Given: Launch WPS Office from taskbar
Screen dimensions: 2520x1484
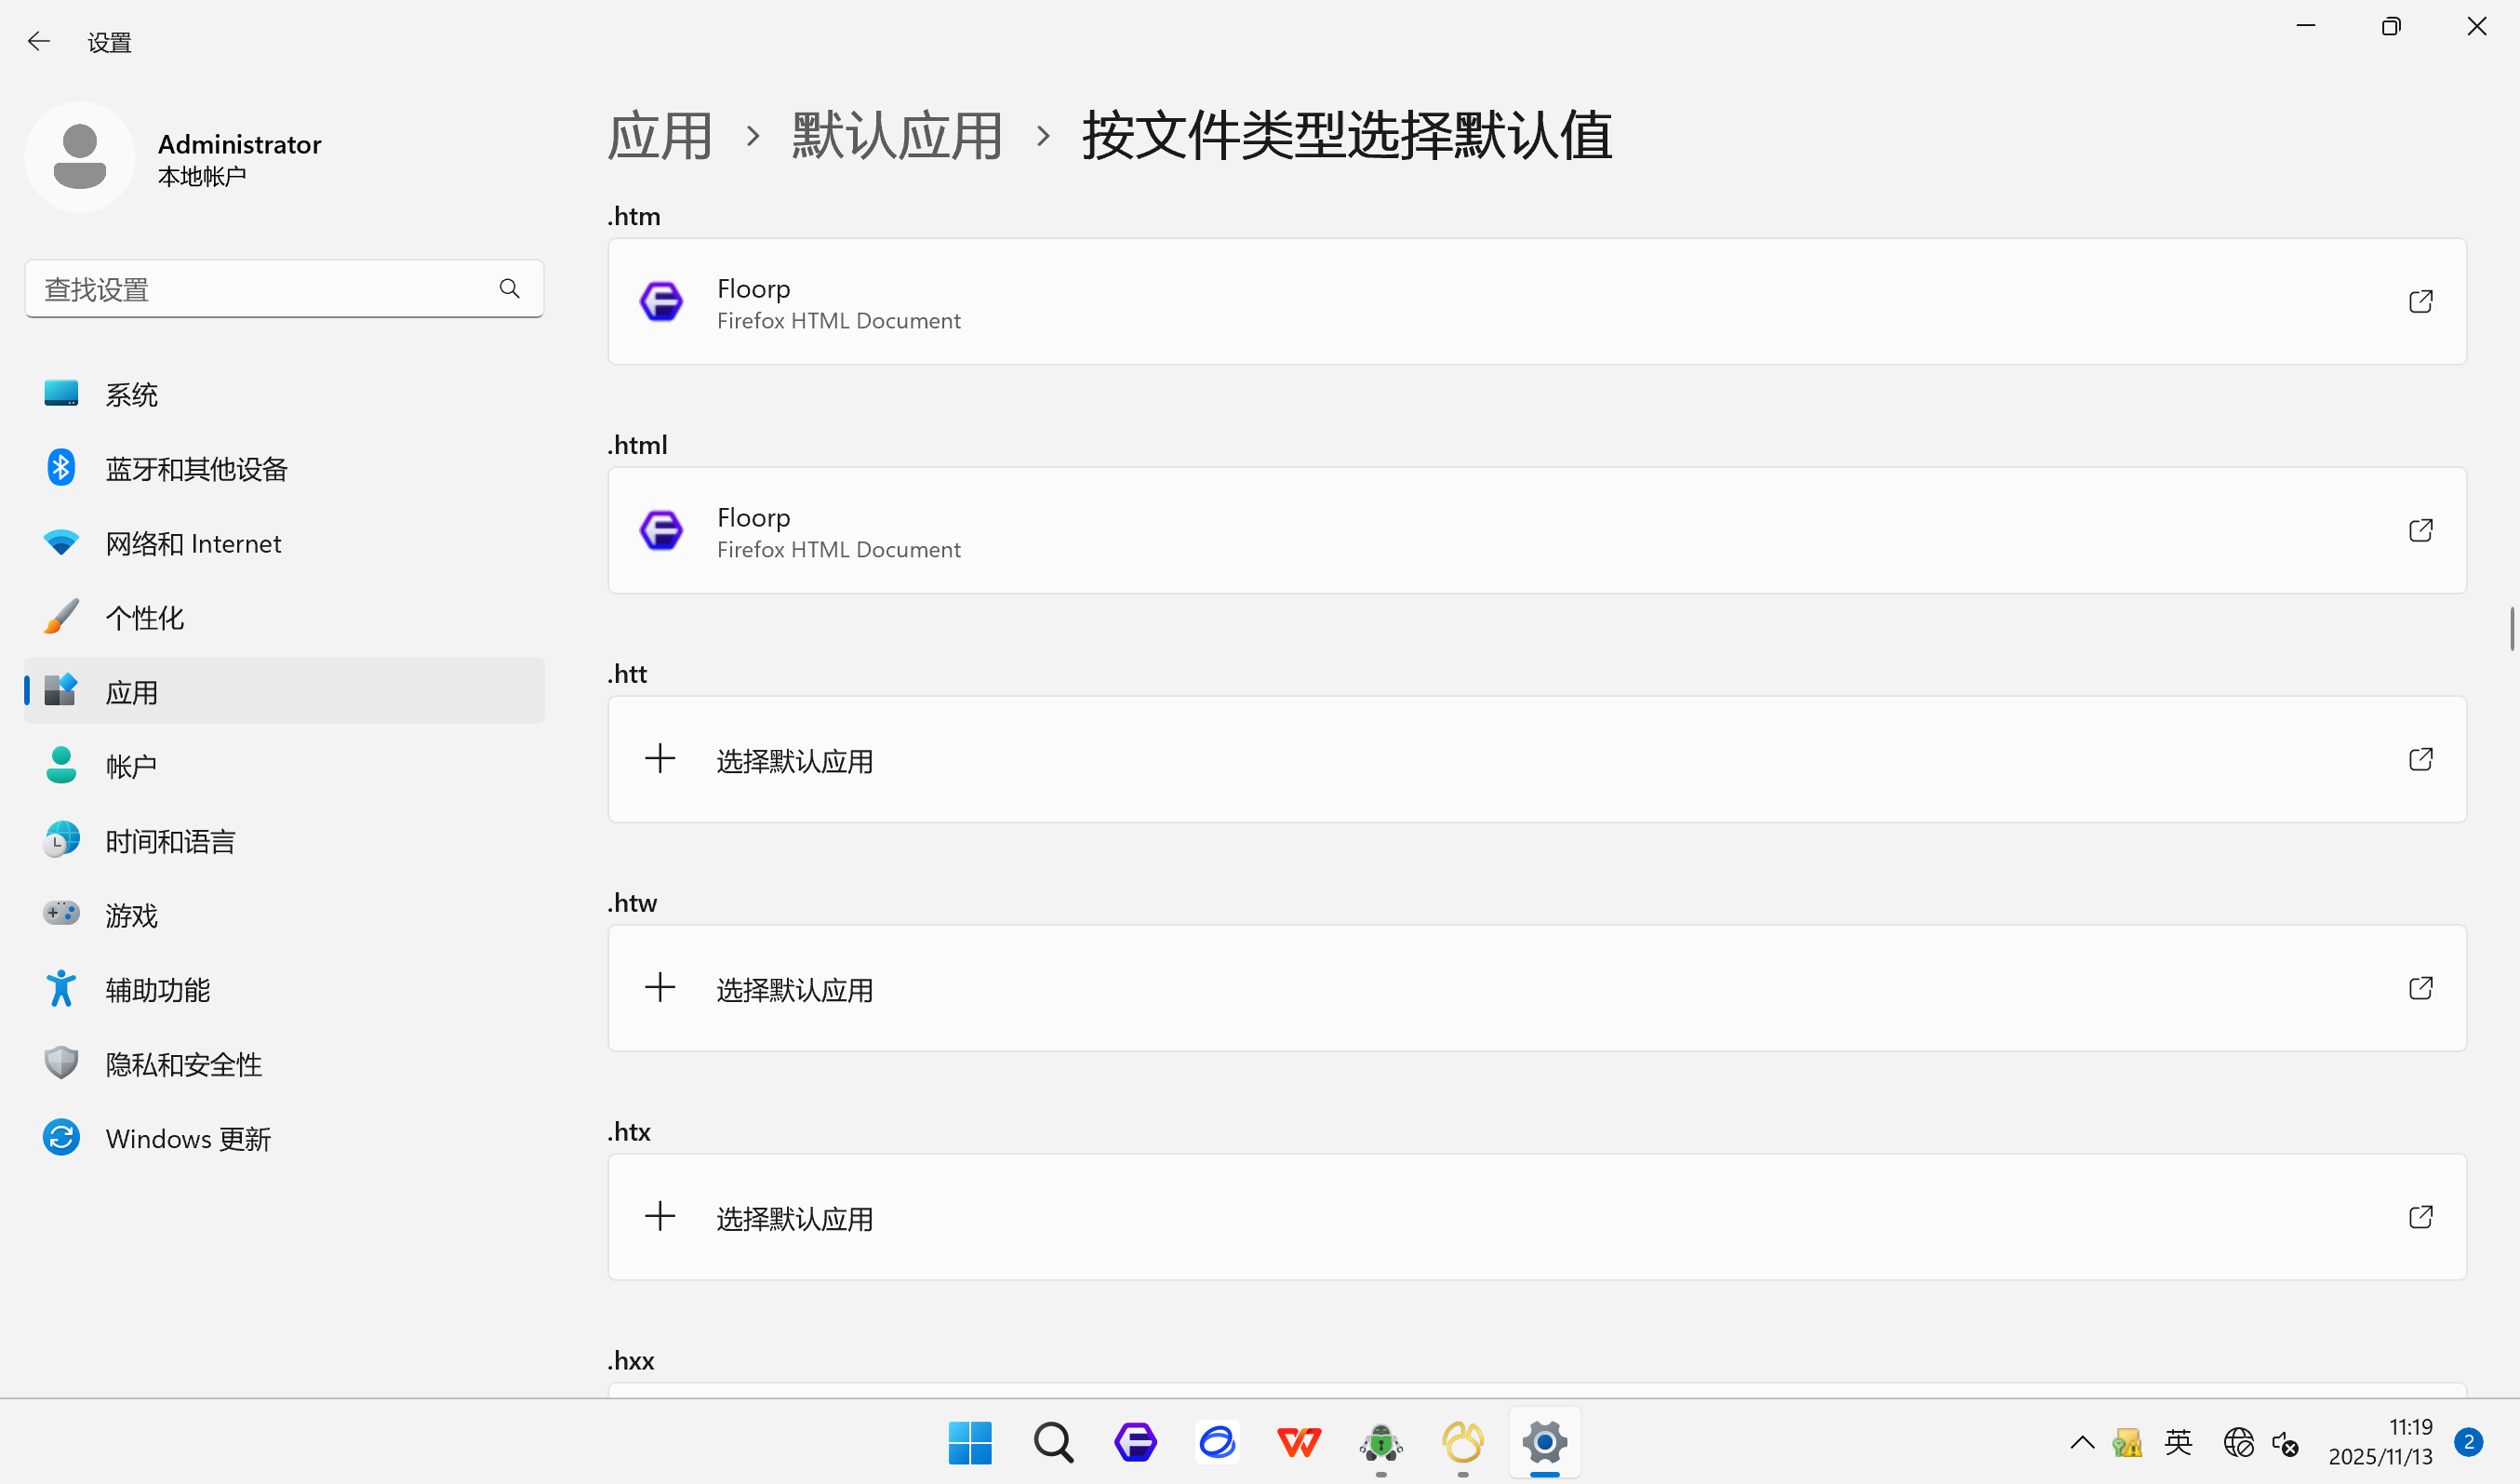Looking at the screenshot, I should click(1299, 1442).
